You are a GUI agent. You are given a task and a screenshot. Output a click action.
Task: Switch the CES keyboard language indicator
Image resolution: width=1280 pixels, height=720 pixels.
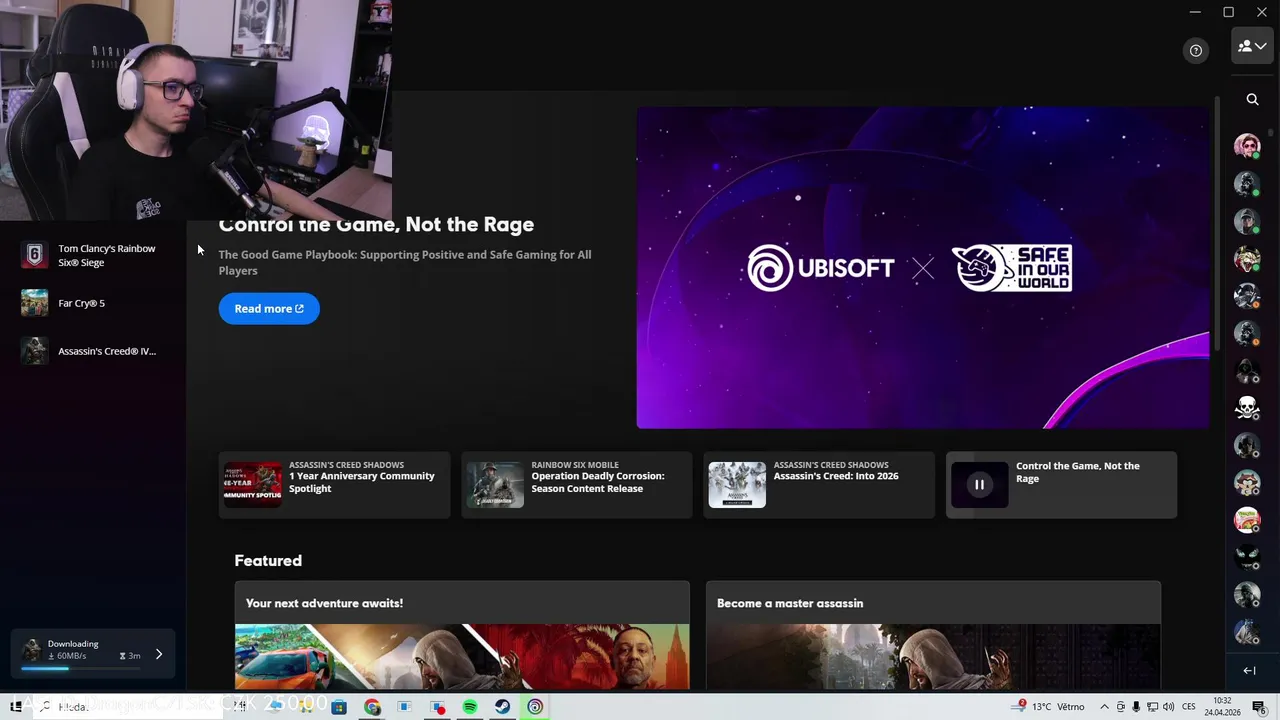click(1189, 707)
